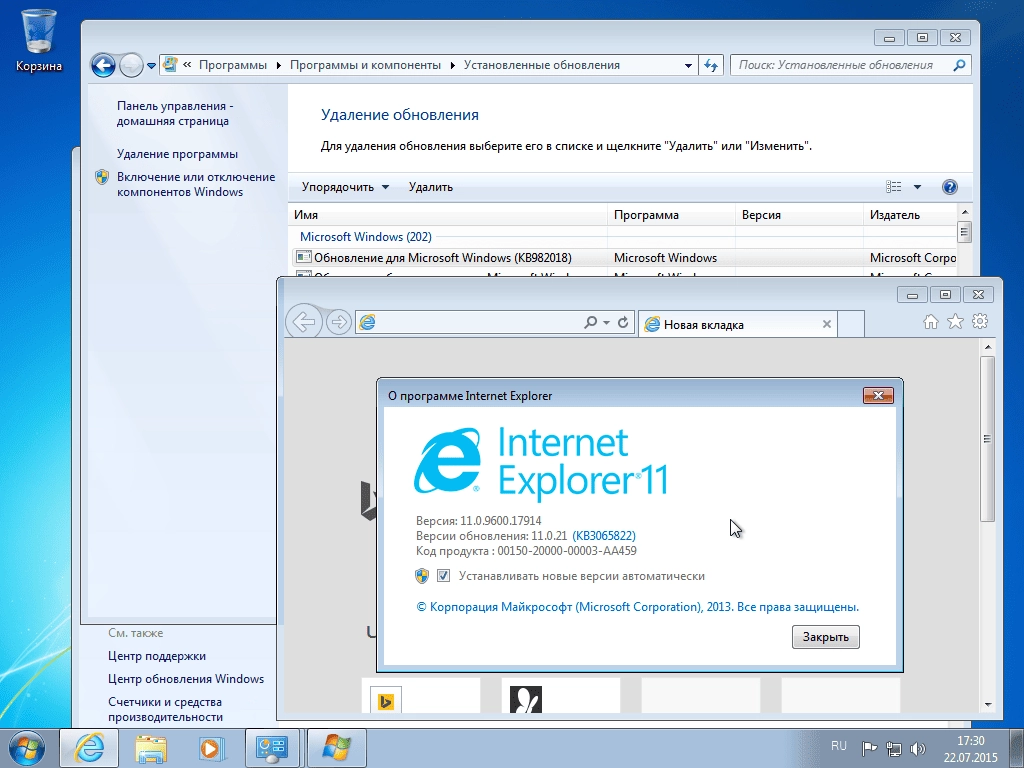
Task: Open IE address bar autocomplete dropdown
Action: (607, 323)
